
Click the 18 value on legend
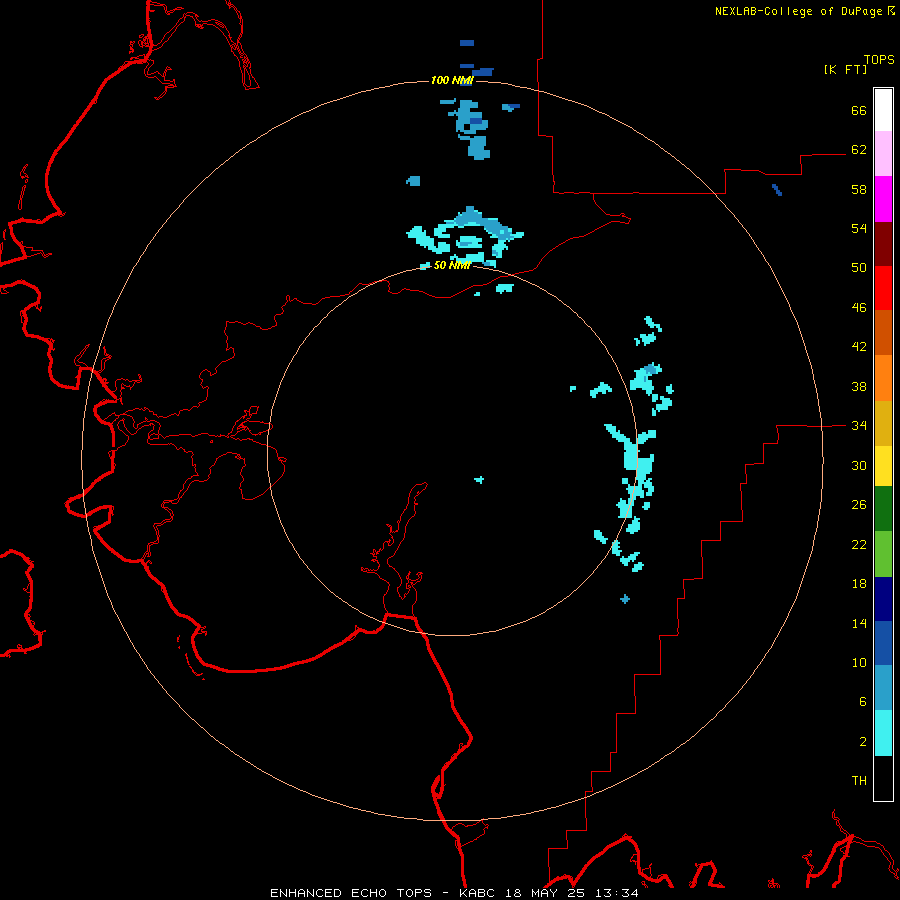pos(859,584)
